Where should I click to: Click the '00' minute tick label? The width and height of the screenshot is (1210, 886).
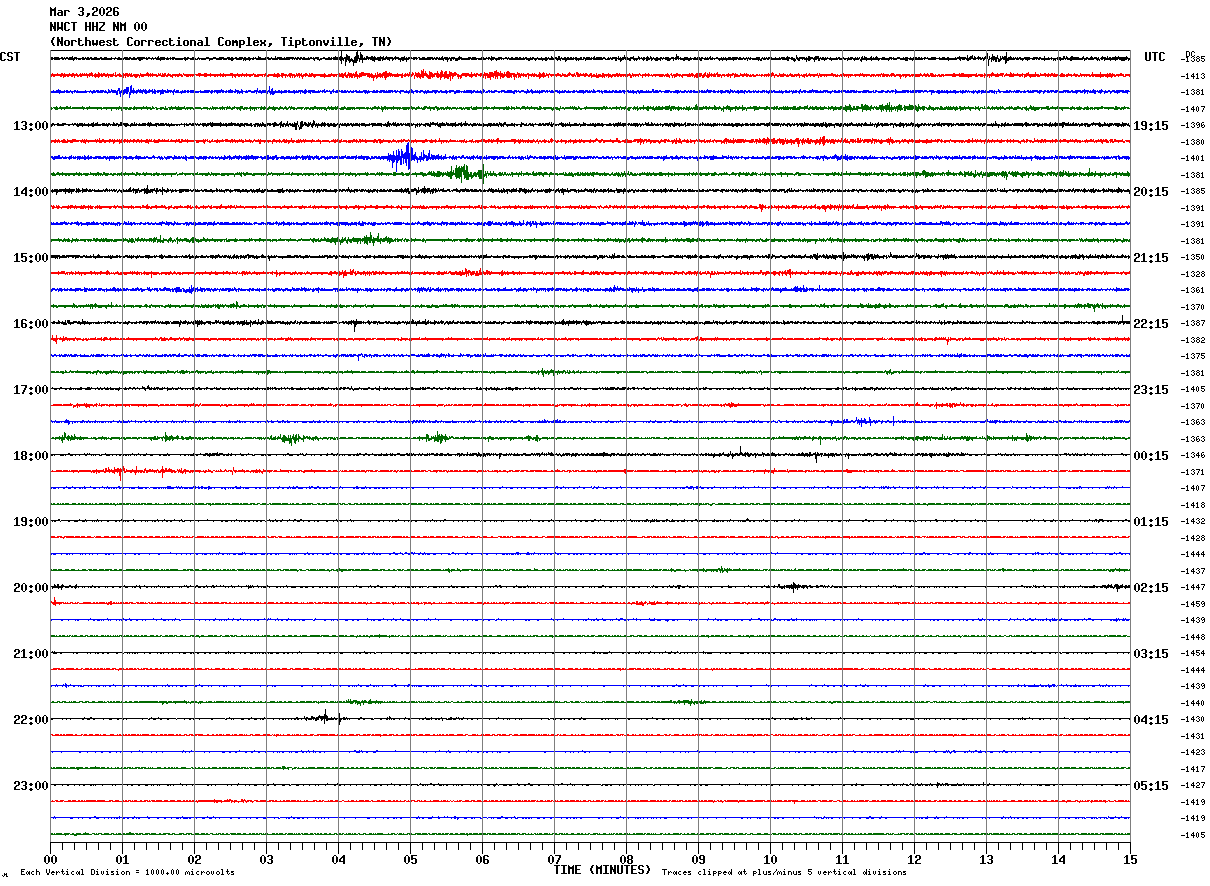(50, 859)
